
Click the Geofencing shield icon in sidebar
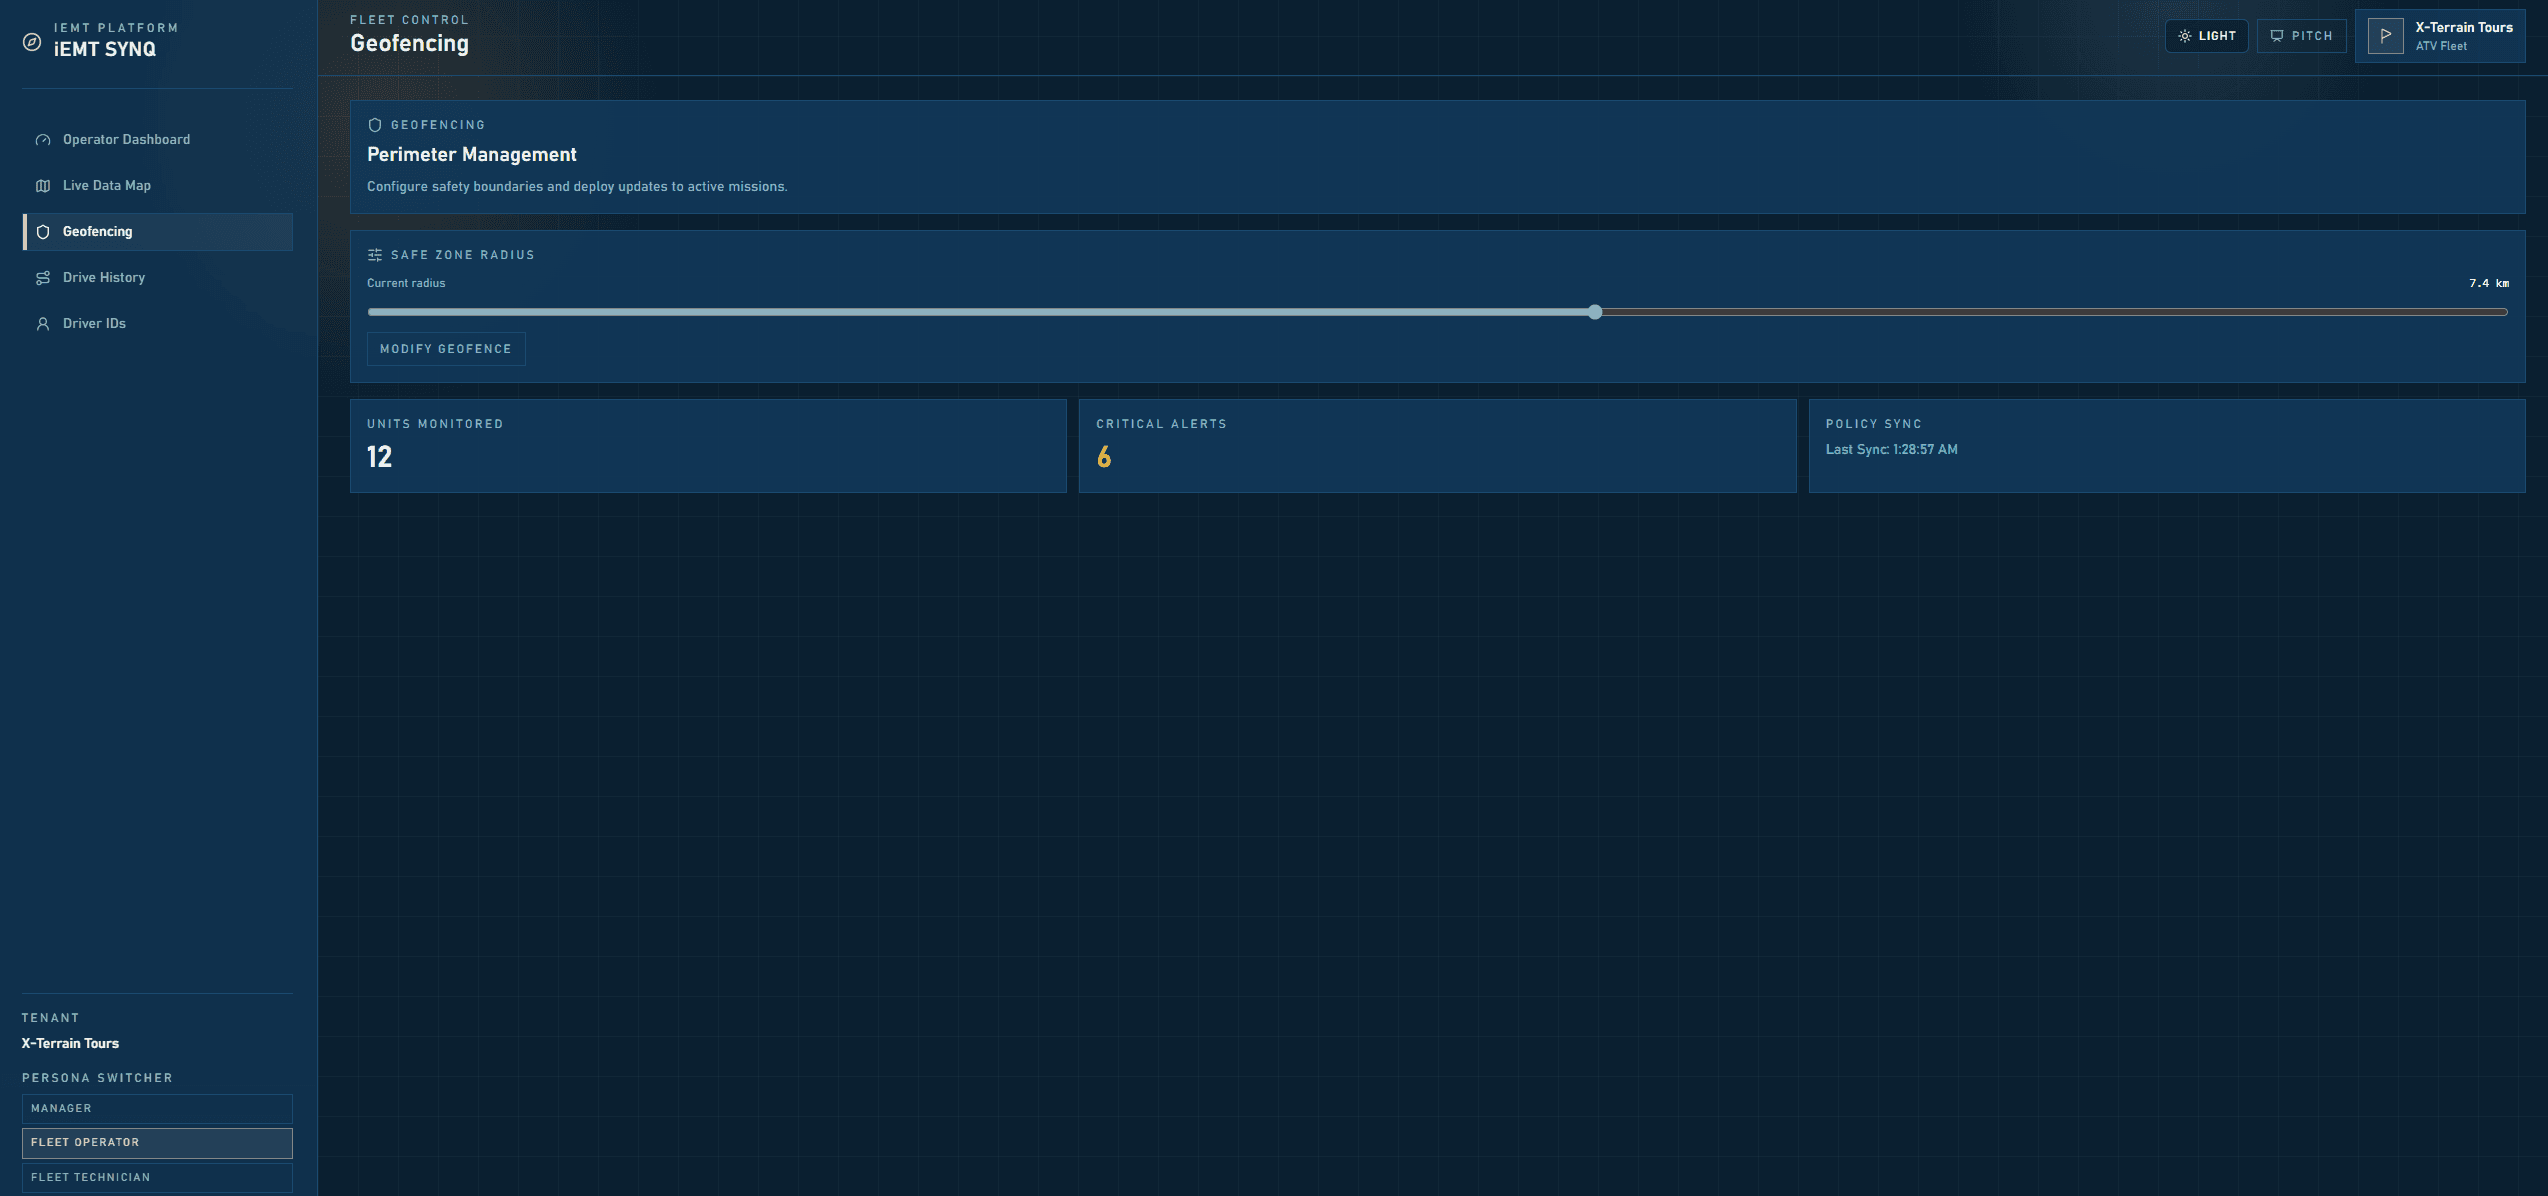pyautogui.click(x=43, y=232)
